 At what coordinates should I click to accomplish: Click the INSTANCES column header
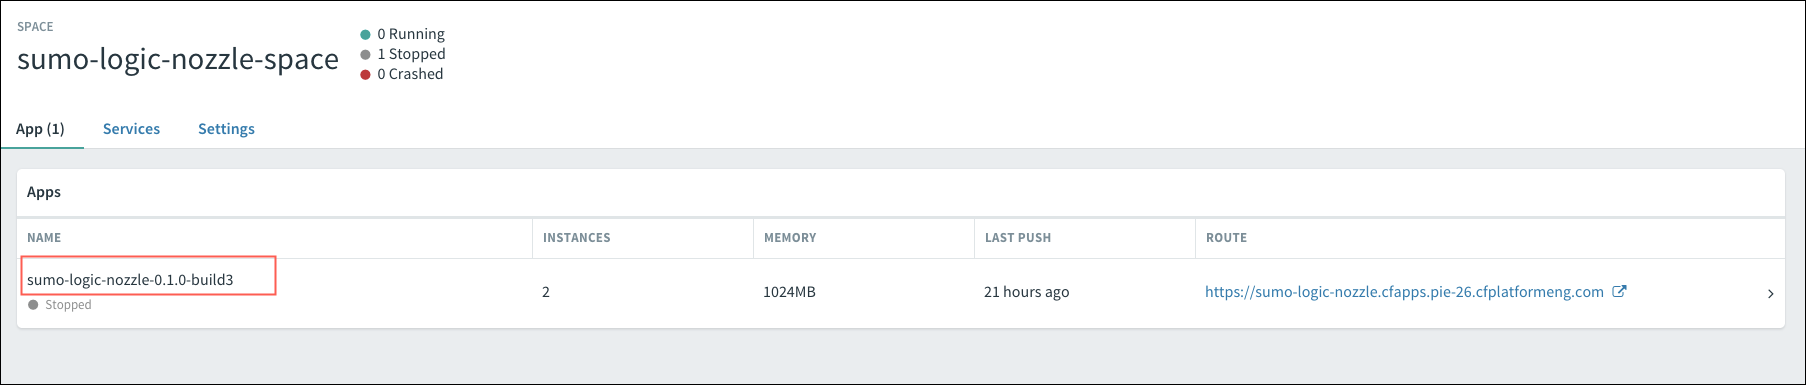click(x=576, y=238)
